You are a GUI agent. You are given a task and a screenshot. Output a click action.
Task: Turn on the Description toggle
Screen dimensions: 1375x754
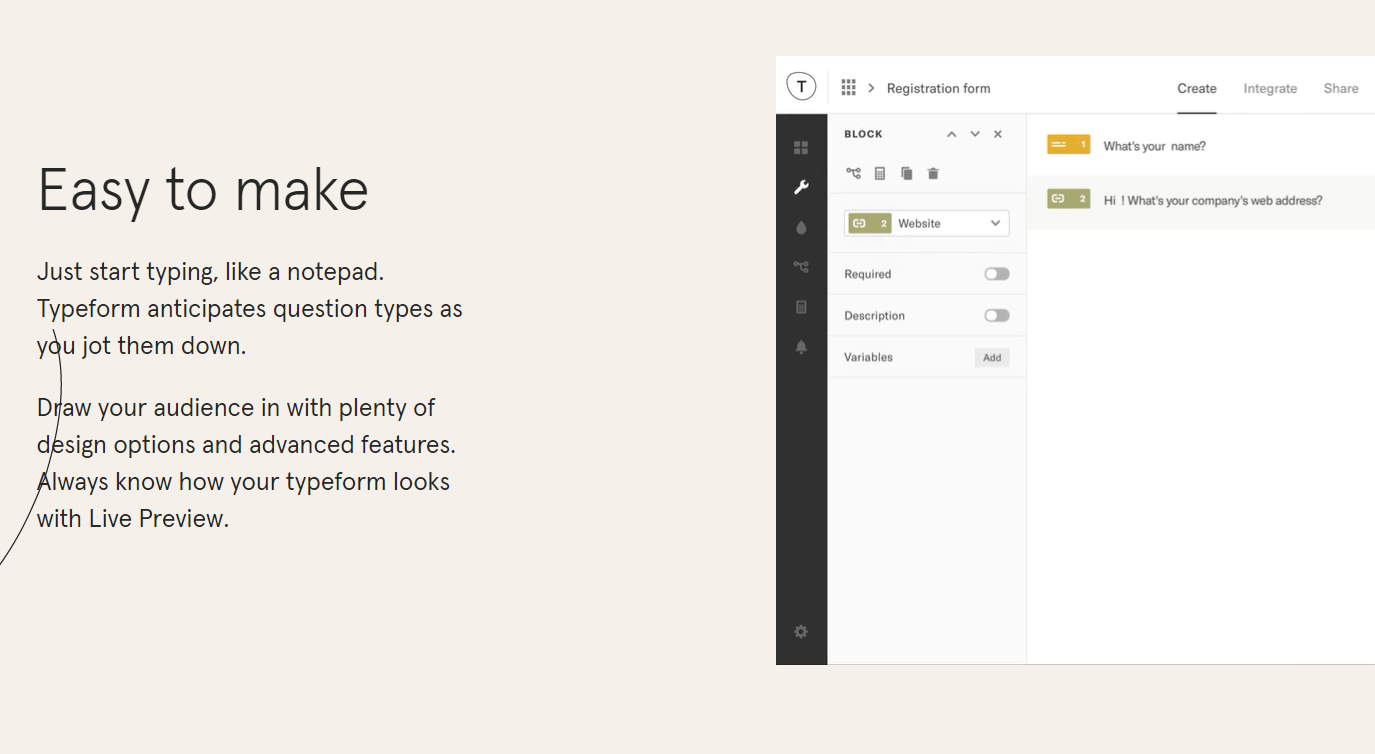(x=996, y=315)
